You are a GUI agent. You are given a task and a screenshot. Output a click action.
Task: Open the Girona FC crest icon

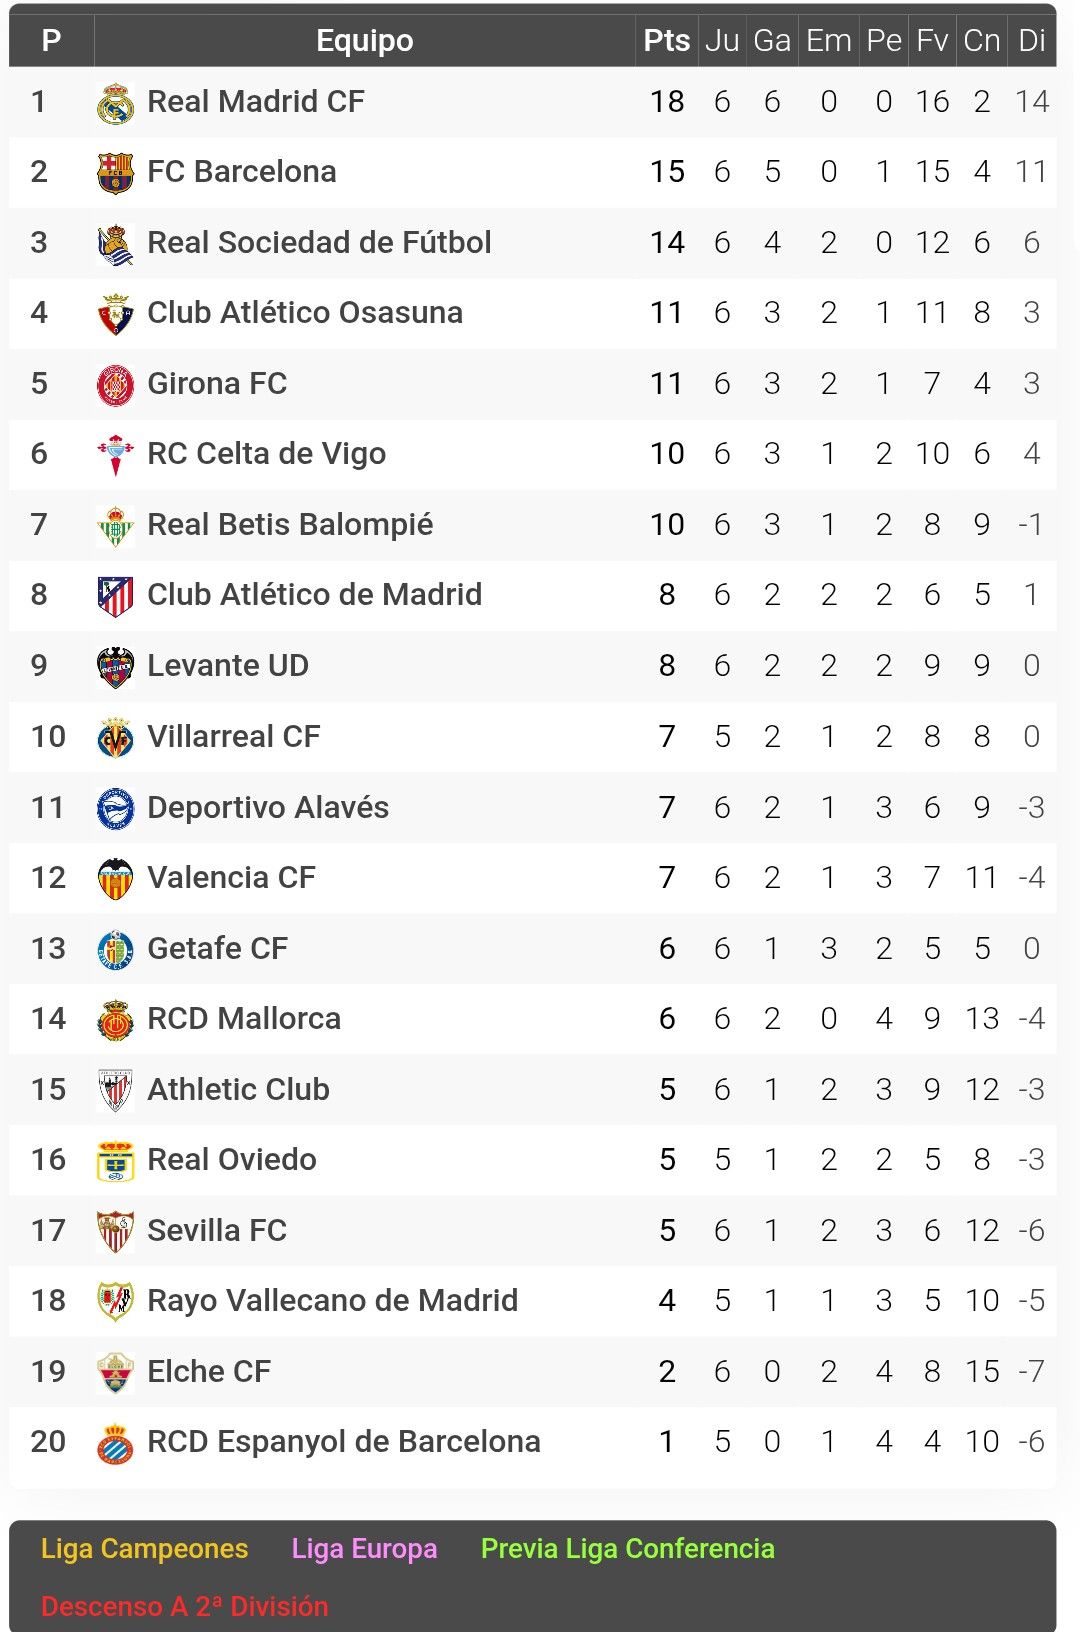pyautogui.click(x=115, y=385)
